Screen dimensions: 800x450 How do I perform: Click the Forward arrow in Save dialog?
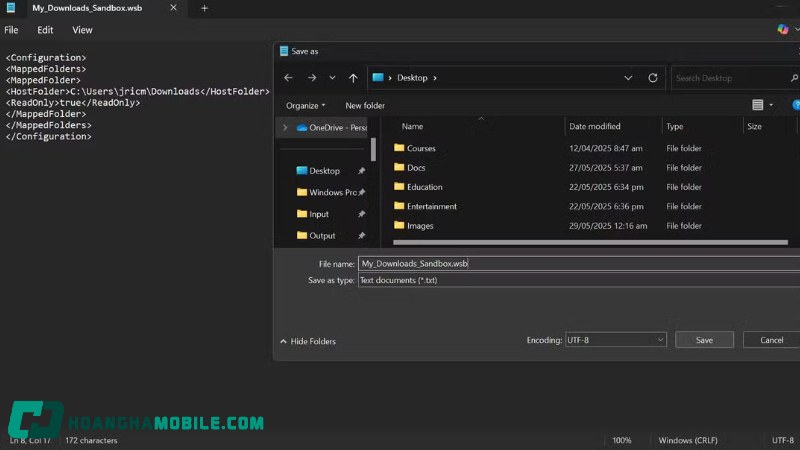point(311,78)
